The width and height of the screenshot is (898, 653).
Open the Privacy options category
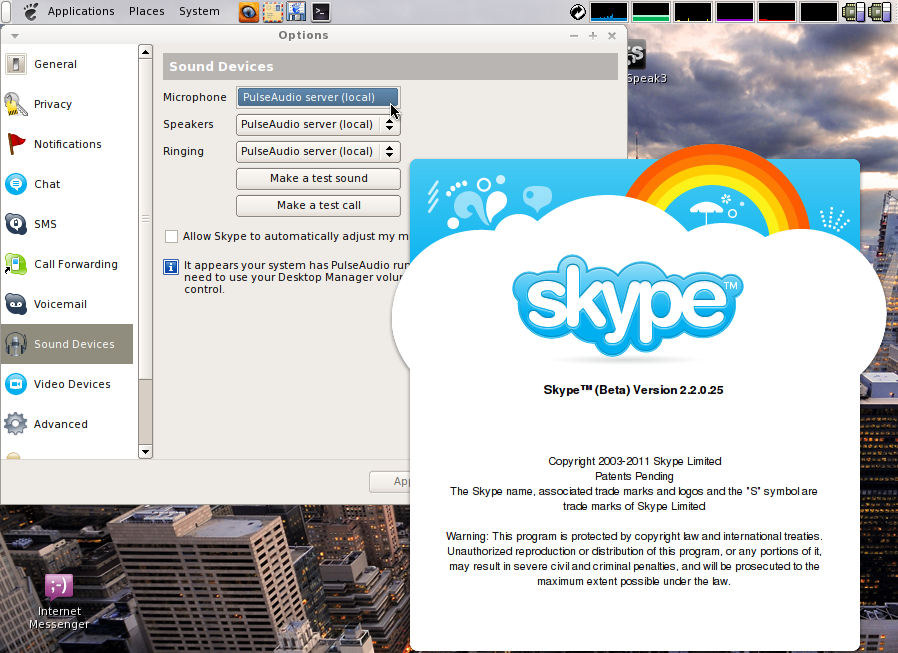(x=67, y=104)
